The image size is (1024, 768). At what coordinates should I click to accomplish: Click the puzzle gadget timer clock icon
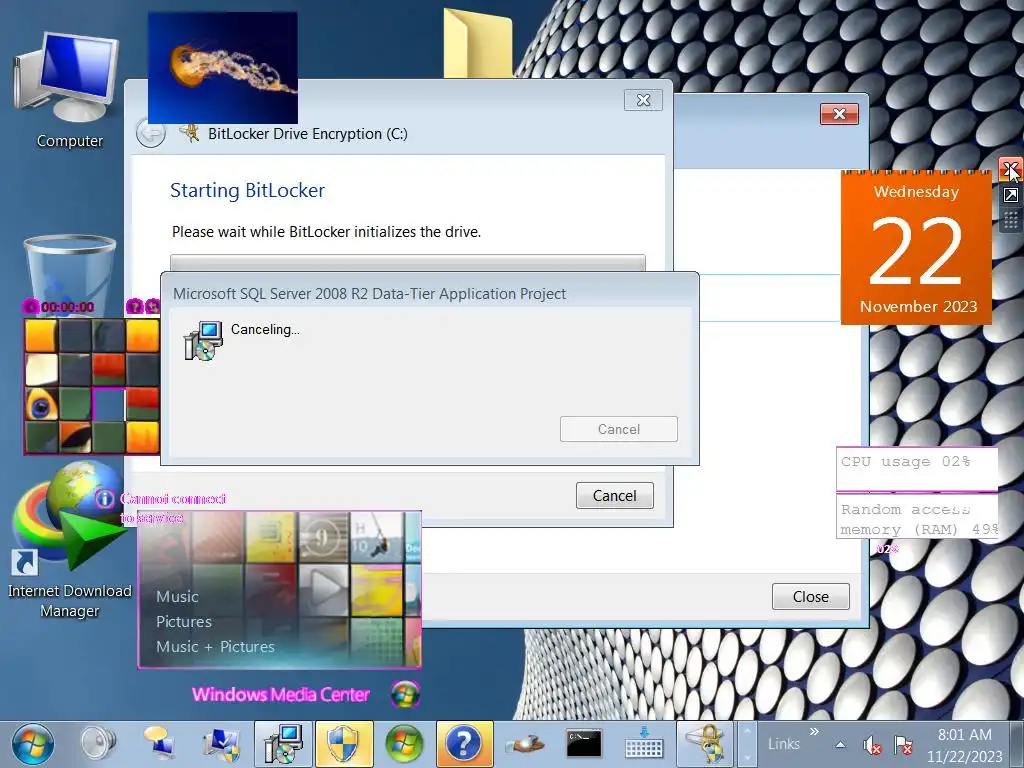pyautogui.click(x=30, y=306)
